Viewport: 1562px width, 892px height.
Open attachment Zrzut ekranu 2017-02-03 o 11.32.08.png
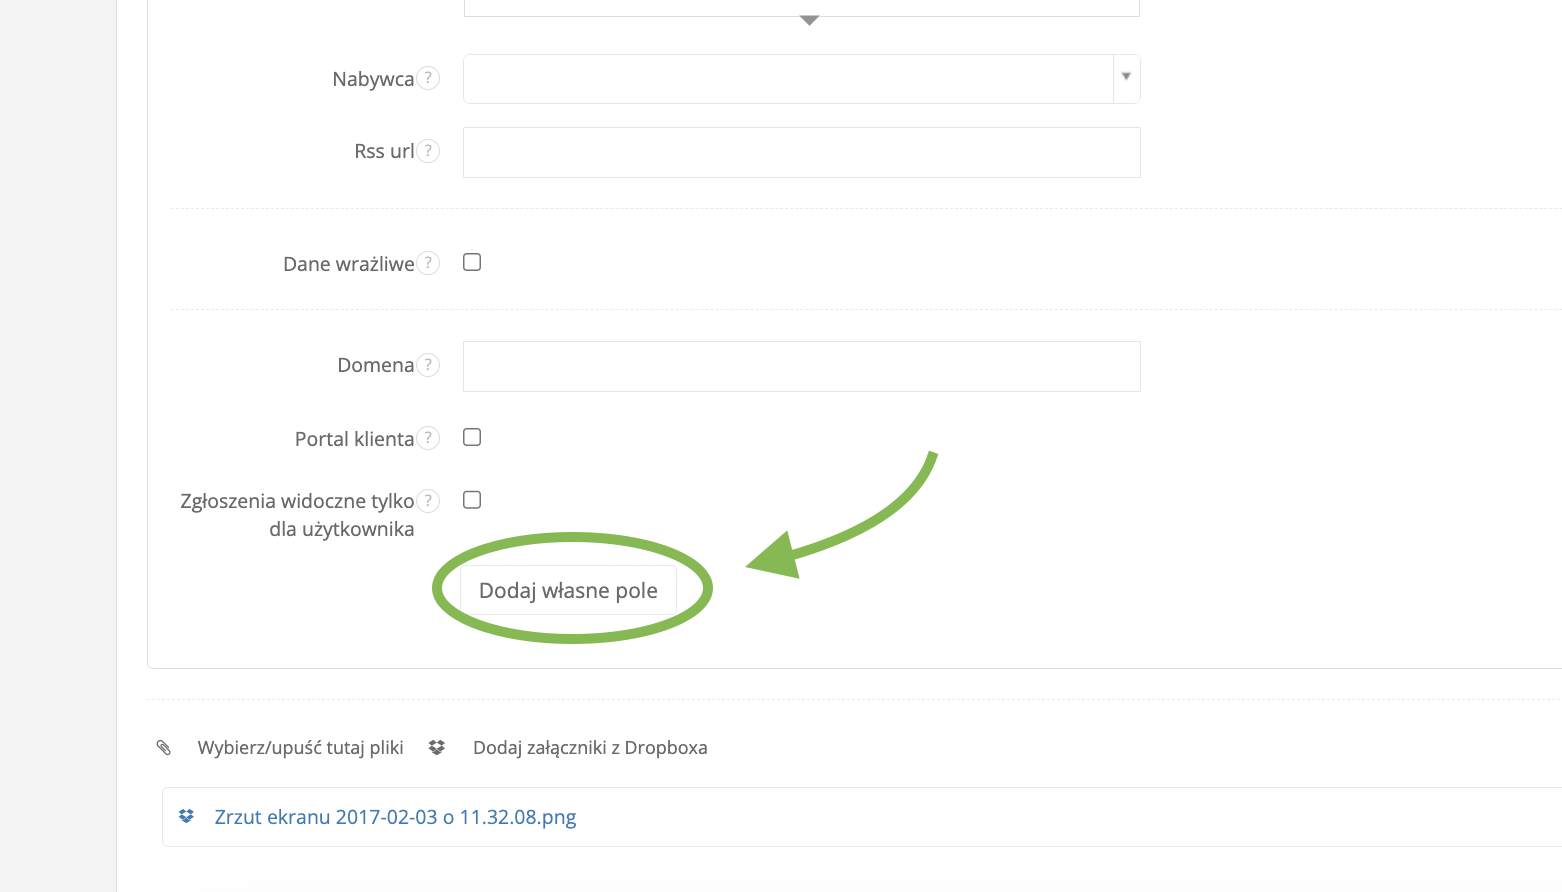pos(395,817)
